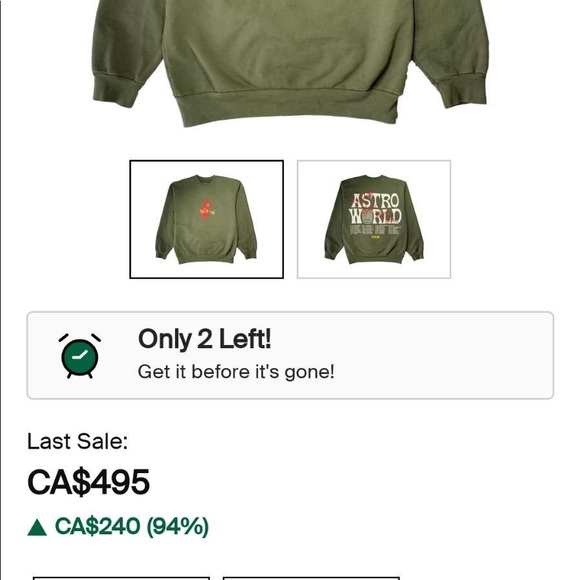580x580 pixels.
Task: Click the red graphic on front thumbnail
Action: [208, 211]
